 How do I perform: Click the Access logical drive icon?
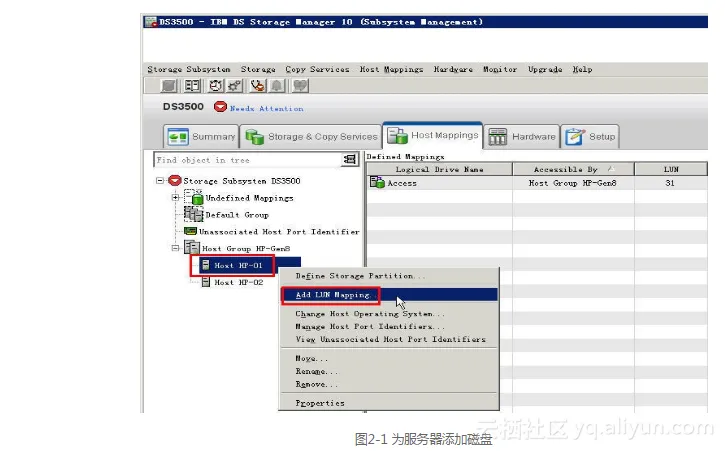click(x=377, y=183)
